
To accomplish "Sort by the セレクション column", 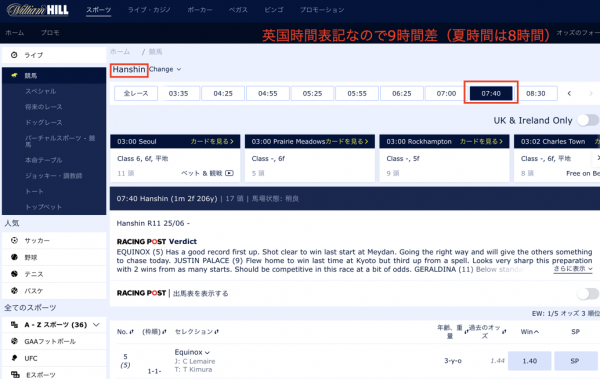I will pyautogui.click(x=197, y=332).
